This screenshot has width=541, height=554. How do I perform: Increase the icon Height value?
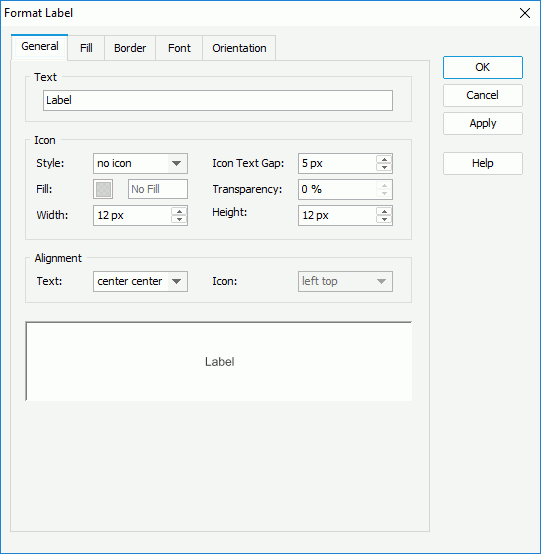point(384,211)
